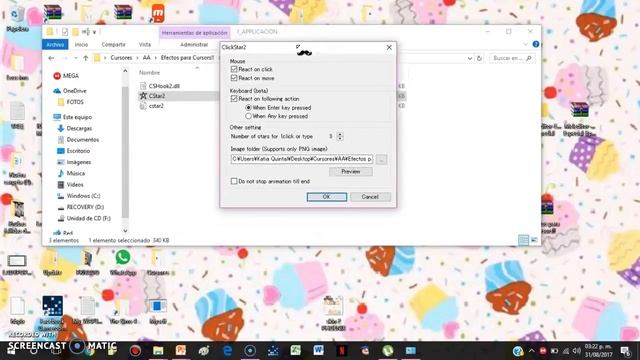Refresh the File Explorer folder
Screen dimensions: 640x360
tap(479, 58)
